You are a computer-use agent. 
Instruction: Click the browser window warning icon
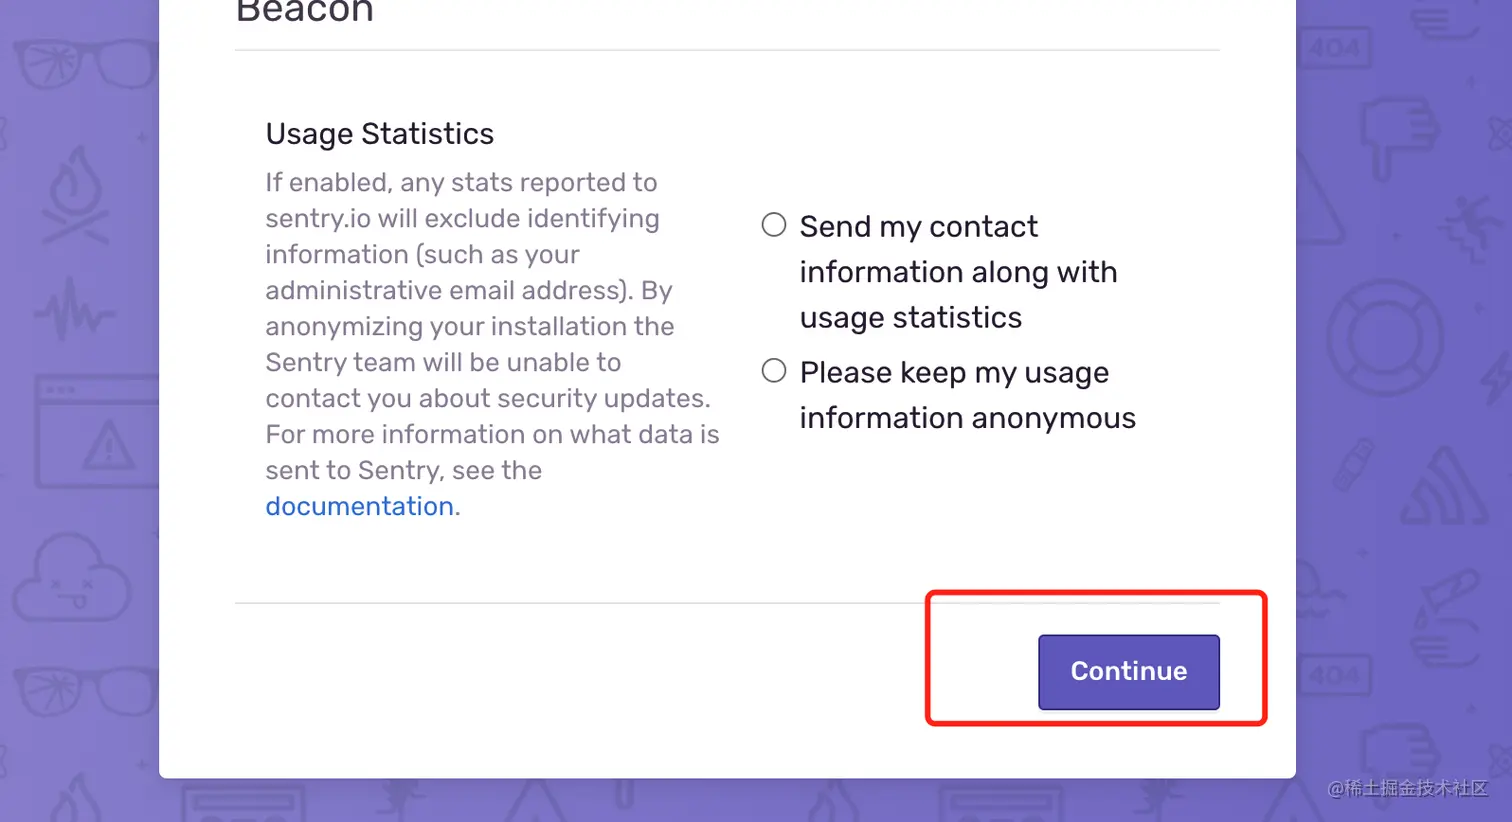point(96,431)
